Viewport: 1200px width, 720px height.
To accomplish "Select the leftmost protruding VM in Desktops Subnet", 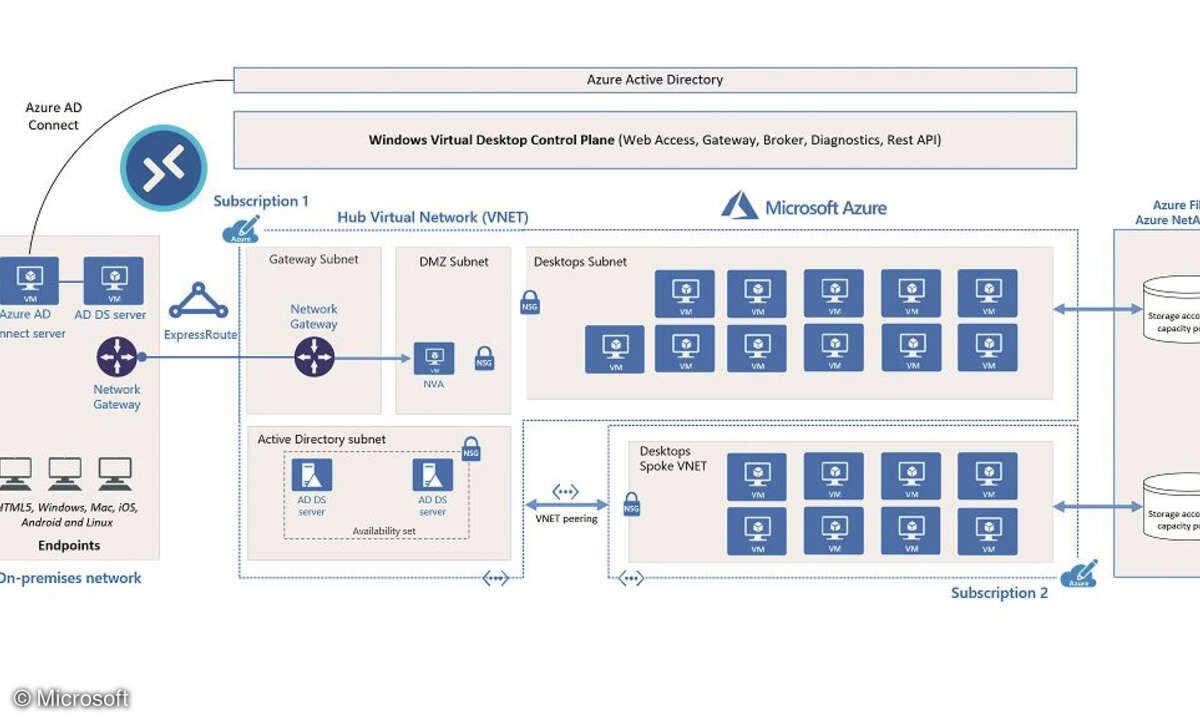I will coord(615,350).
